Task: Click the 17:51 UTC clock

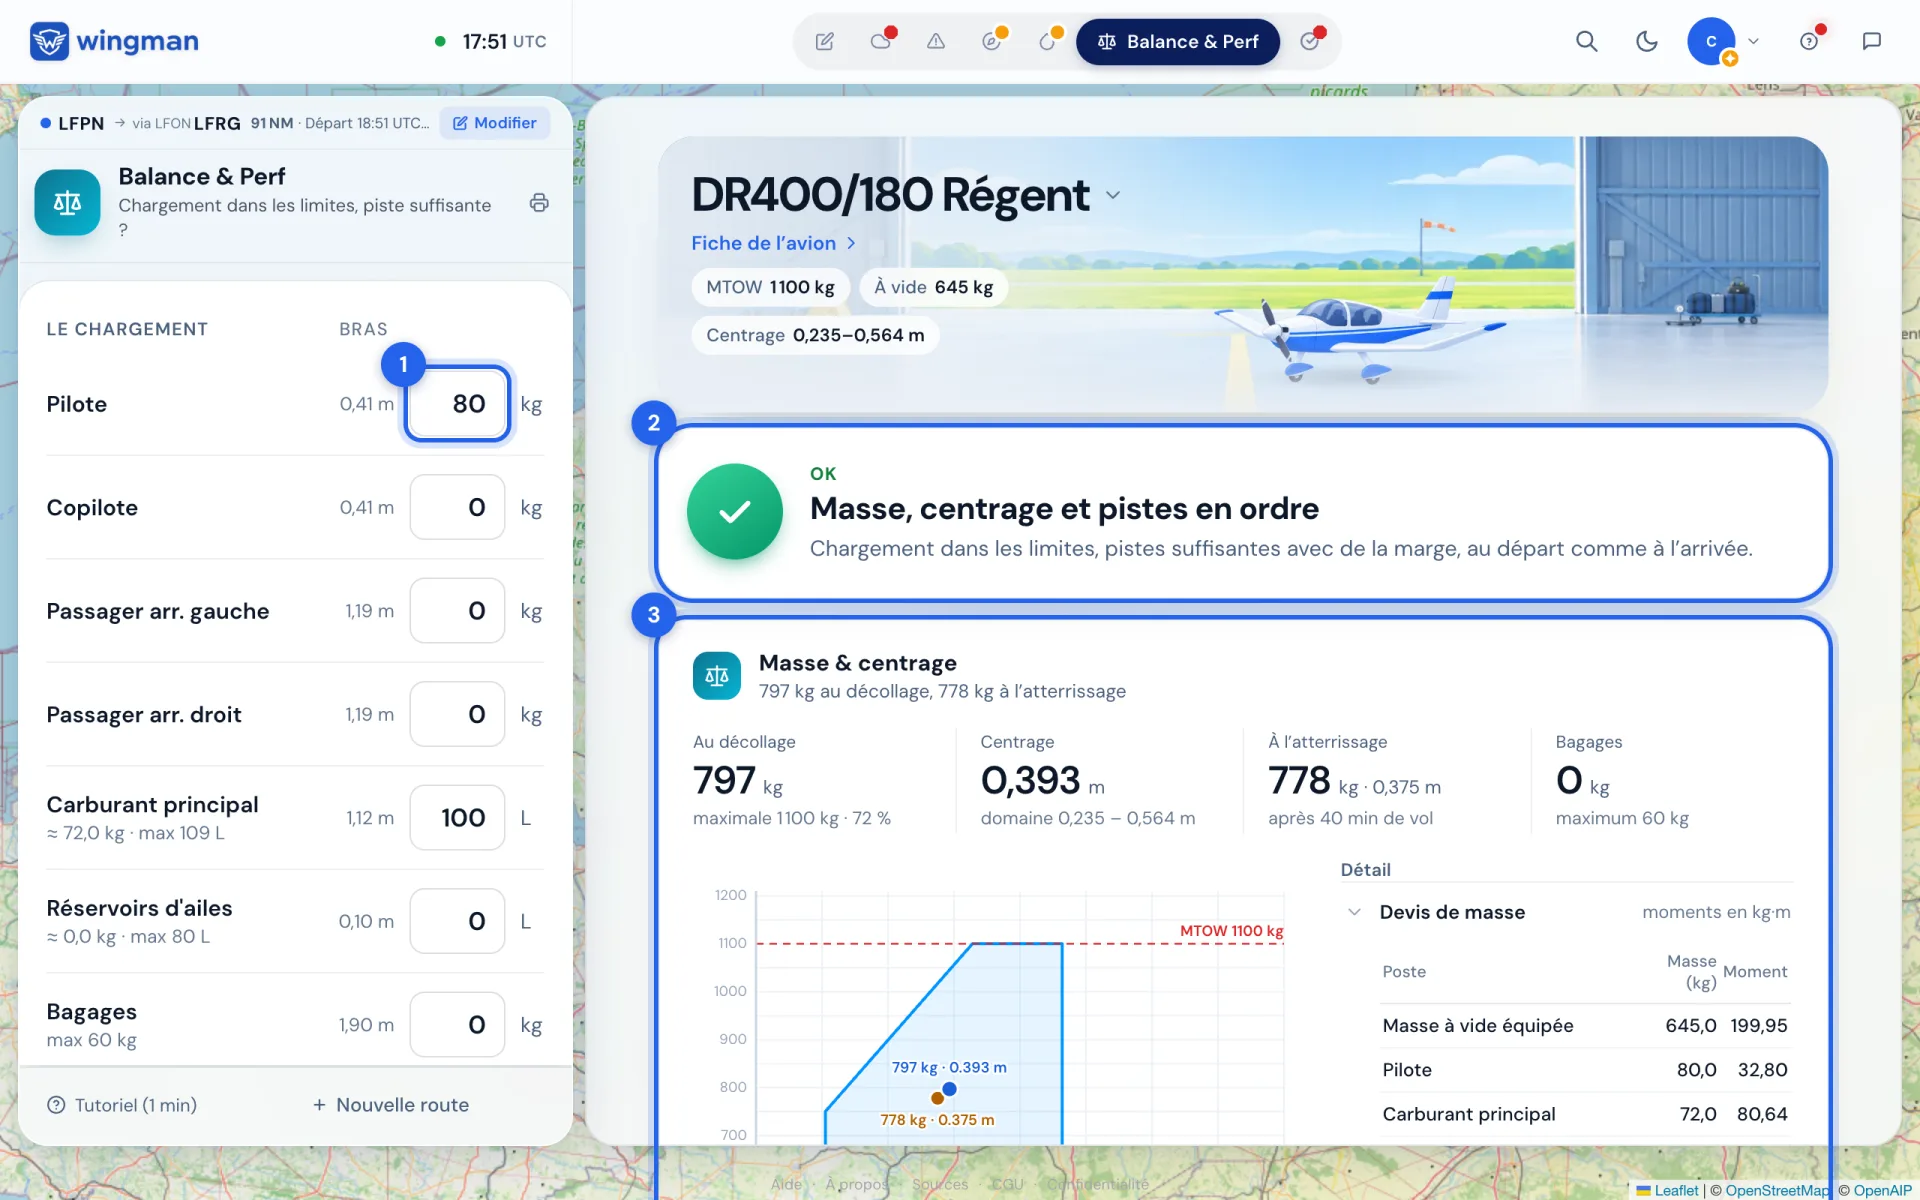Action: point(504,41)
